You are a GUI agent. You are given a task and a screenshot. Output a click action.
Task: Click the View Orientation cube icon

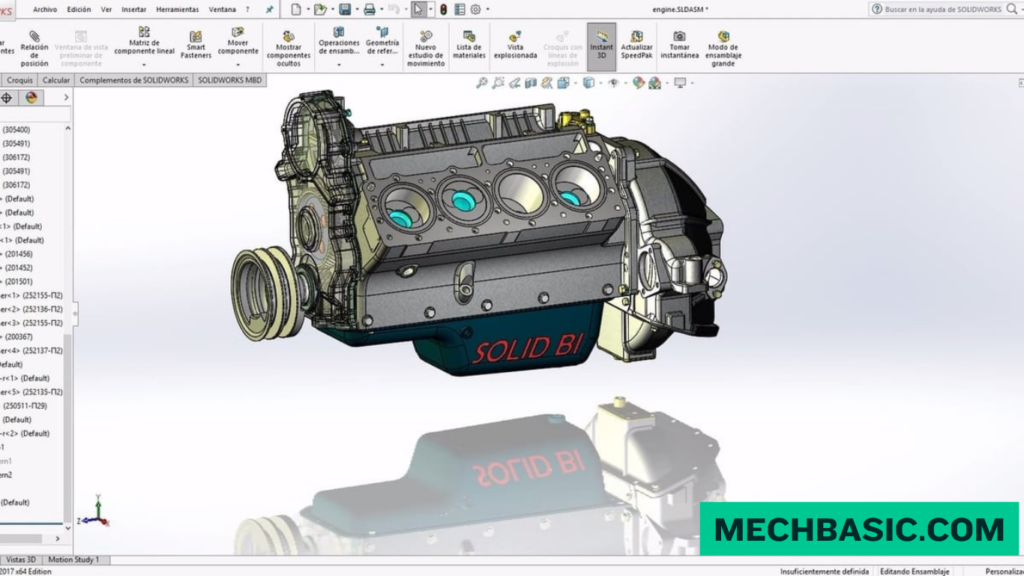point(563,83)
